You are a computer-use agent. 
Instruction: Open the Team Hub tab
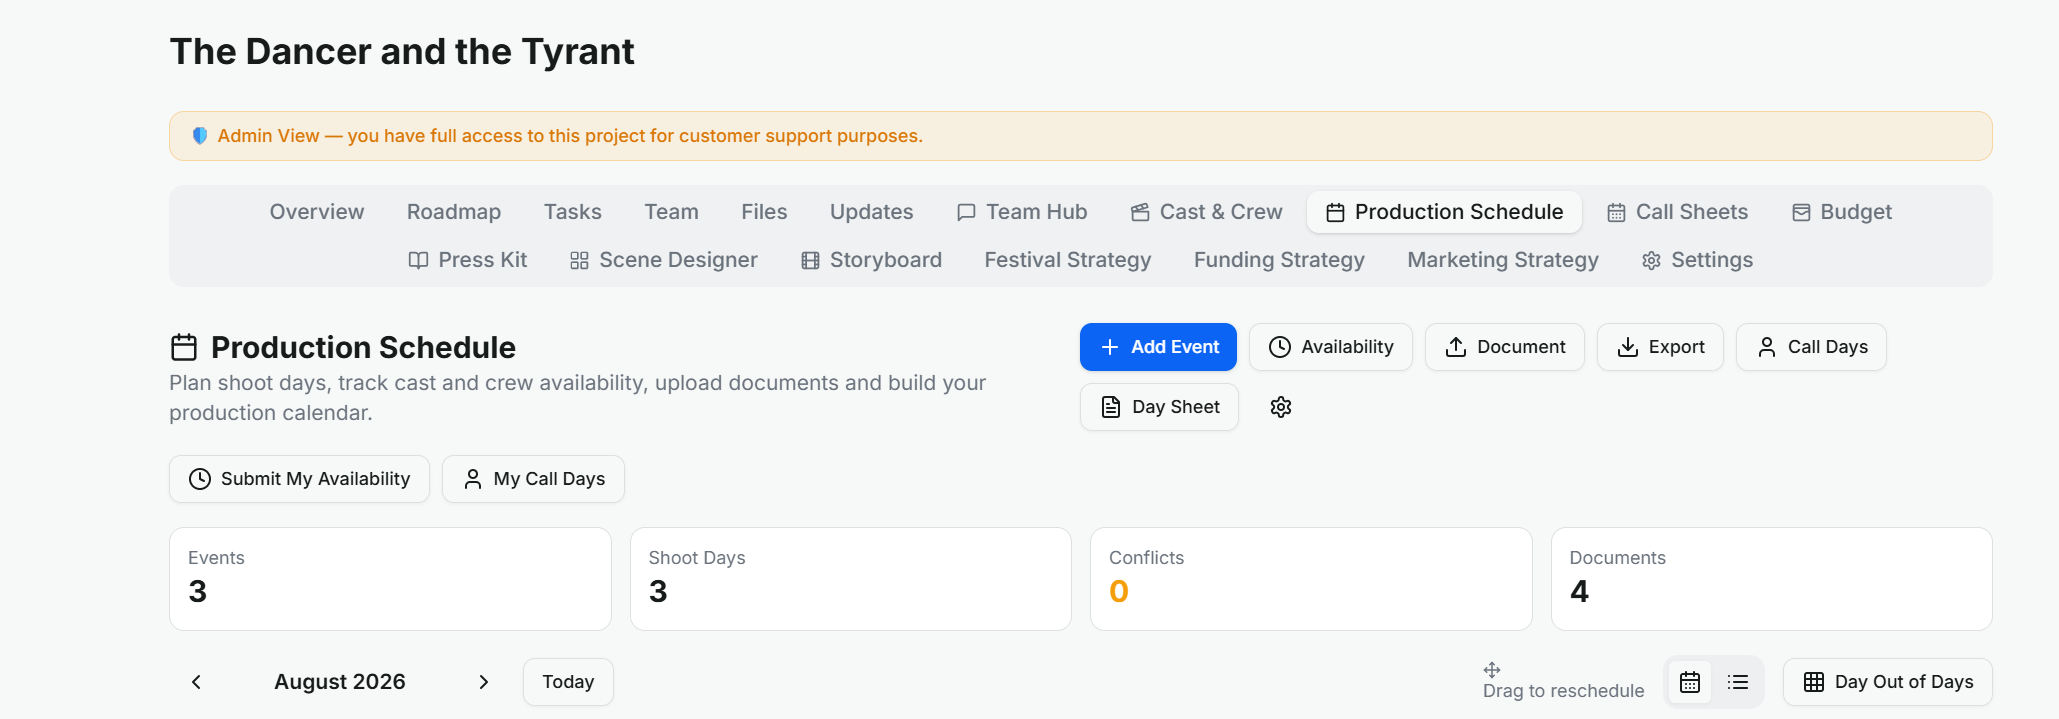click(x=1022, y=212)
